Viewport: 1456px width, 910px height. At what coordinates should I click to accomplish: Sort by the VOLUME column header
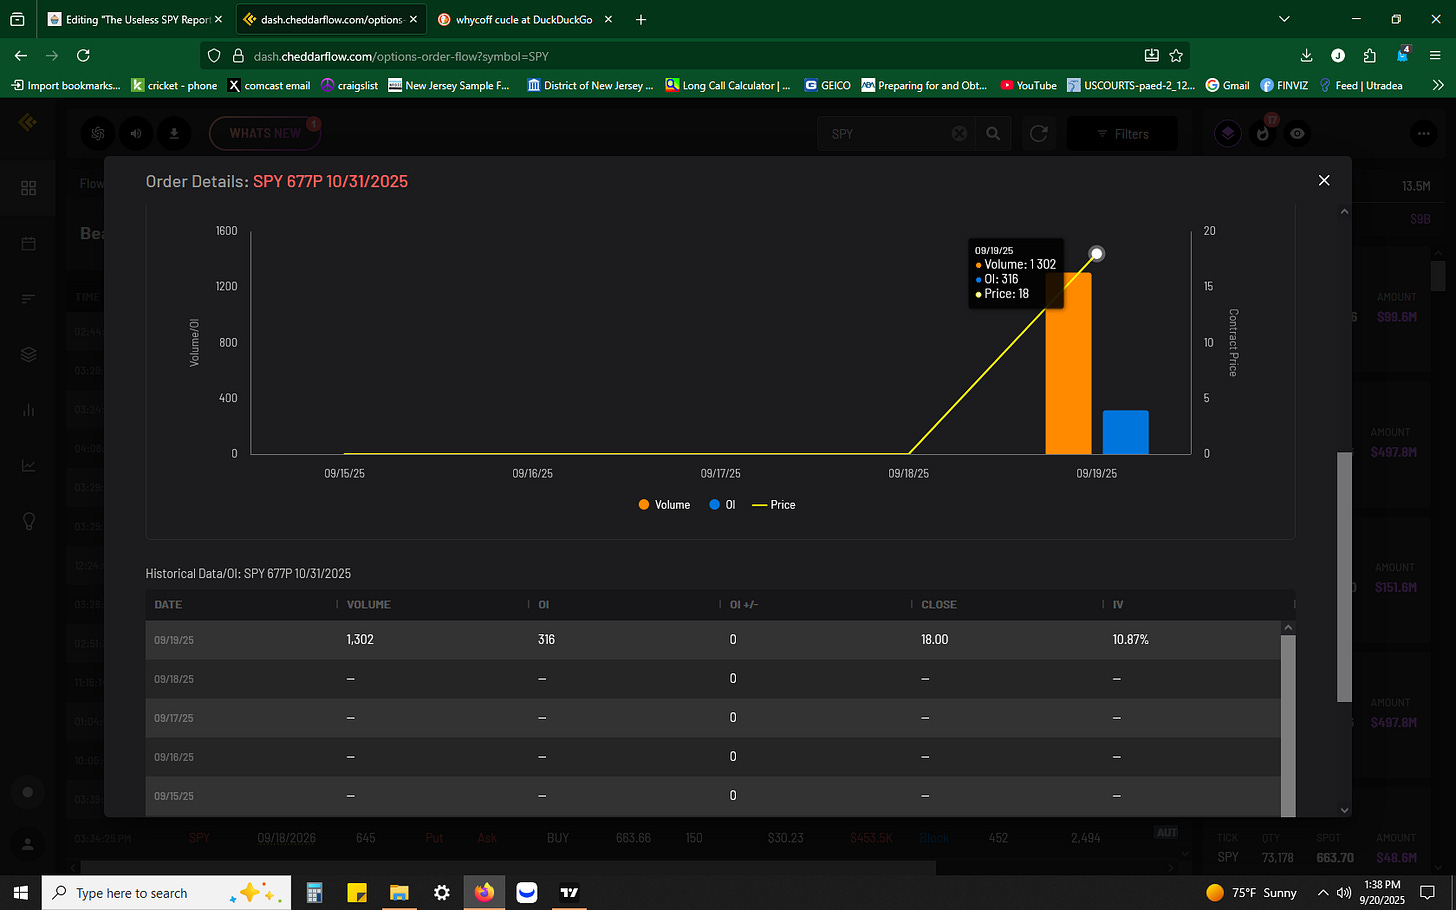point(368,605)
